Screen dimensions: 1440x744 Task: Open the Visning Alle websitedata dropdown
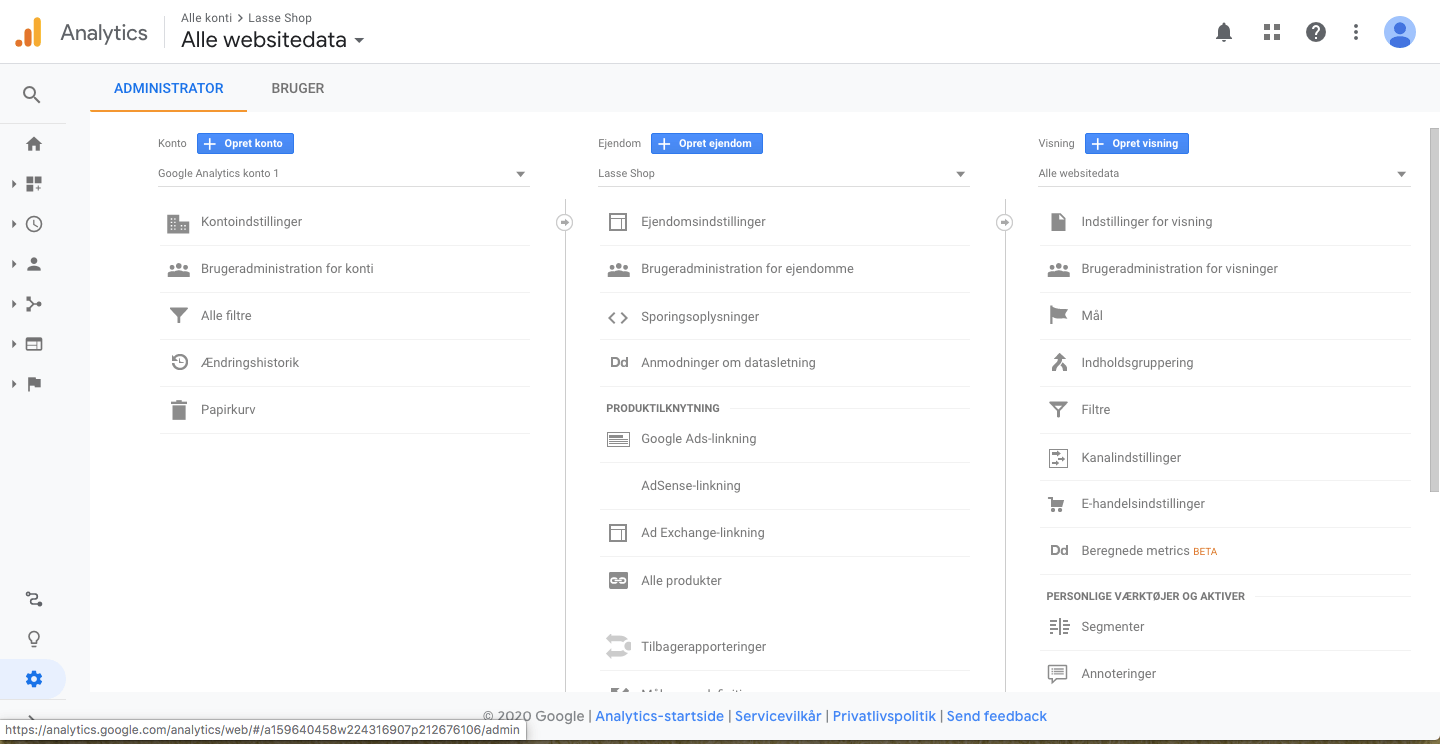[x=1224, y=174]
